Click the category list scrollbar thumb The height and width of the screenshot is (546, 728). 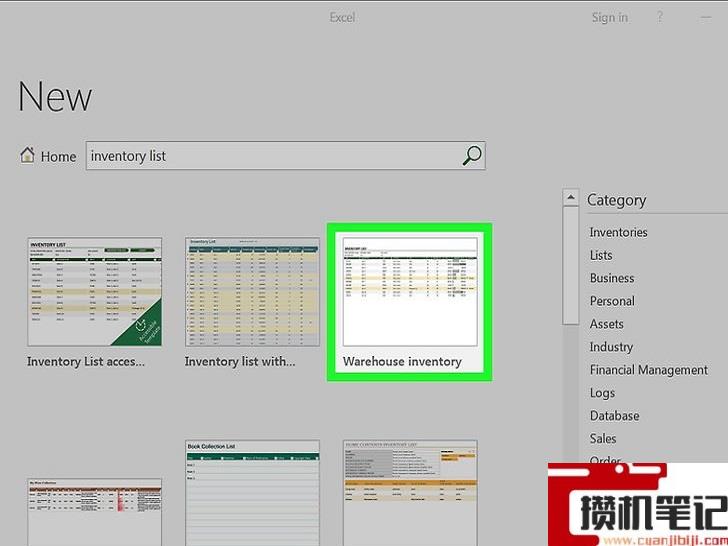(571, 266)
